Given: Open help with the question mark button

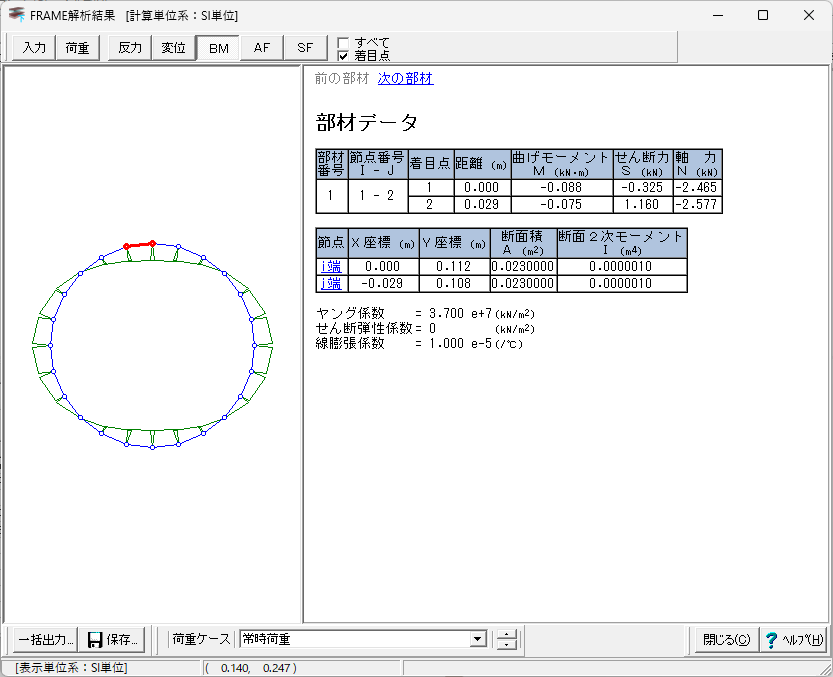Looking at the screenshot, I should [x=794, y=640].
